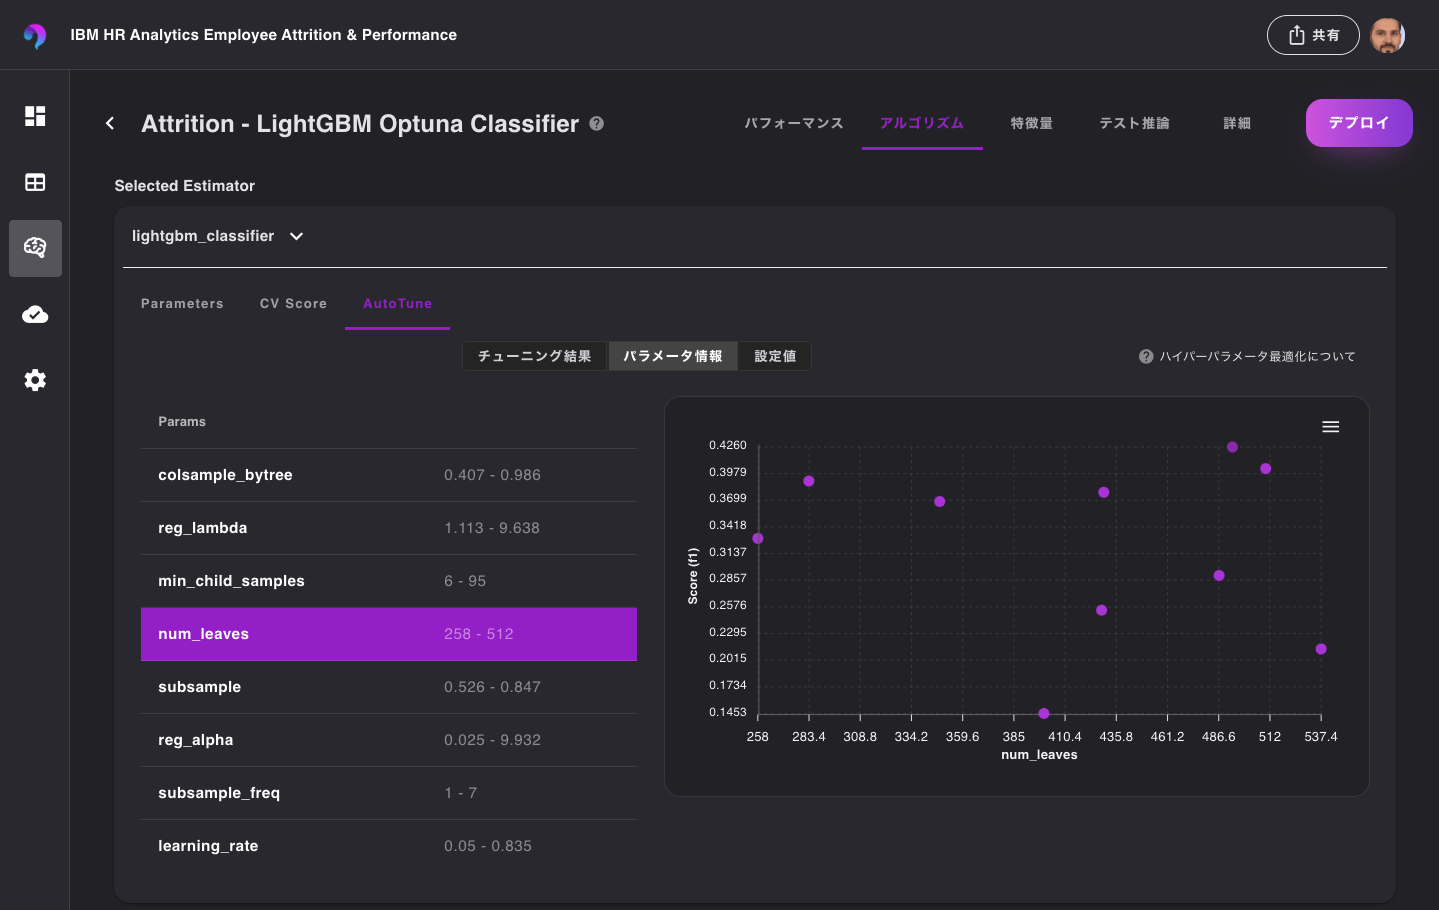Screen dimensions: 1439x910
Task: Select the learning_rate parameter row
Action: 389,846
